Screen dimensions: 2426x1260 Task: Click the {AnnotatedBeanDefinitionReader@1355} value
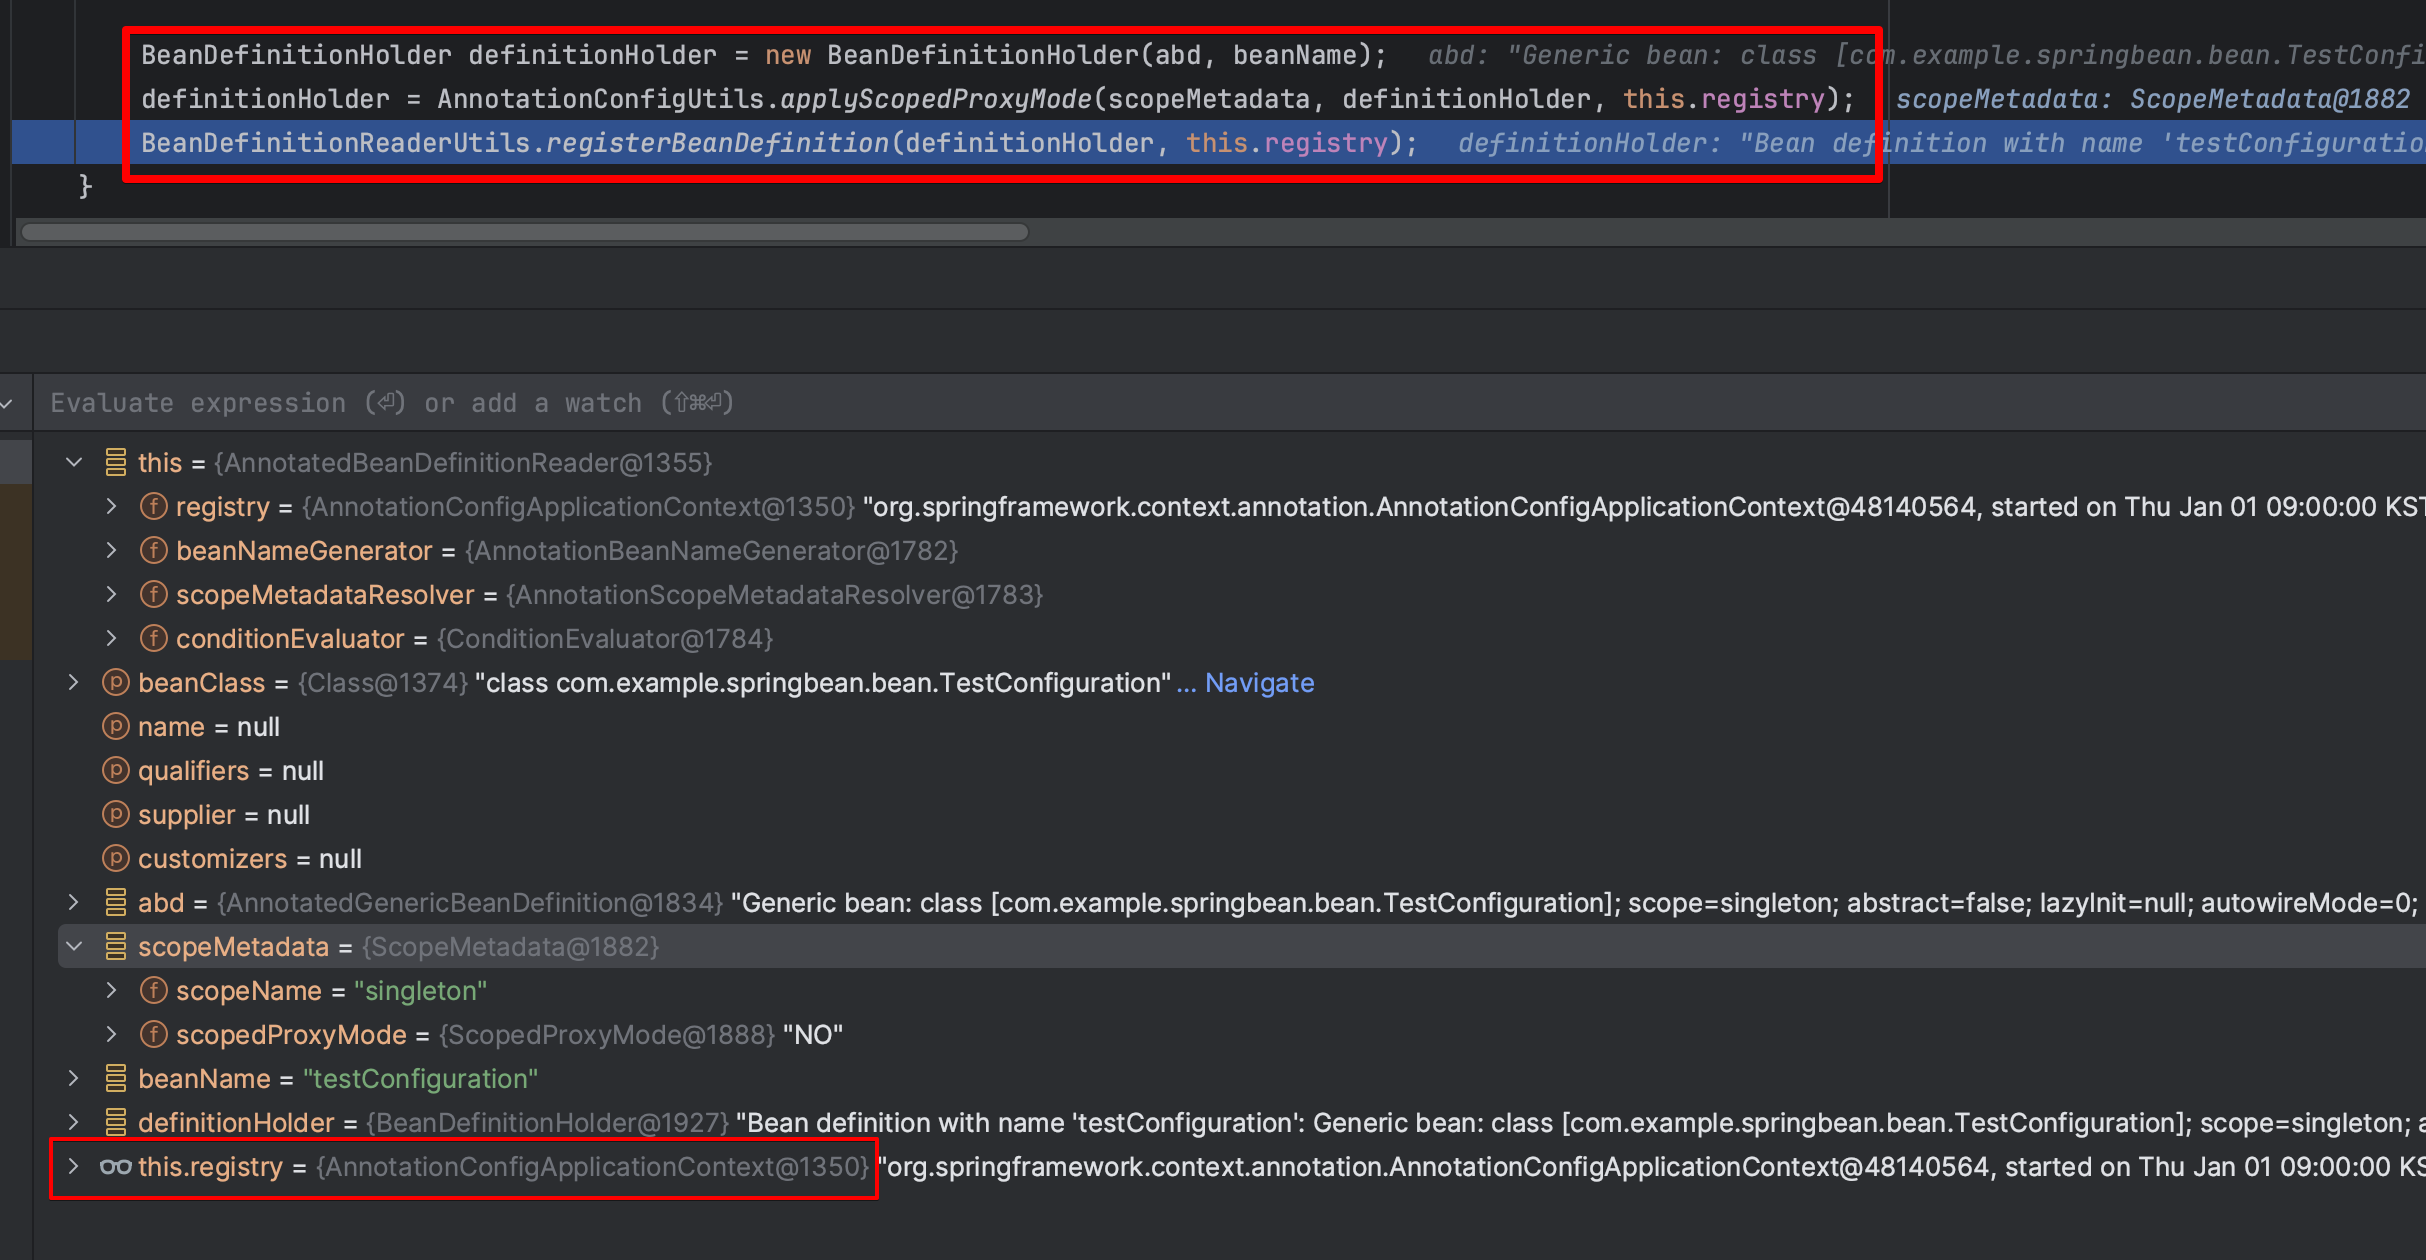point(463,463)
